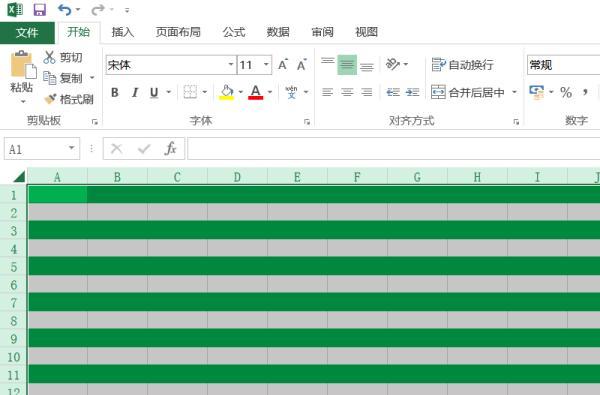Increase font size with the larger A icon
This screenshot has height=395, width=600.
click(283, 65)
